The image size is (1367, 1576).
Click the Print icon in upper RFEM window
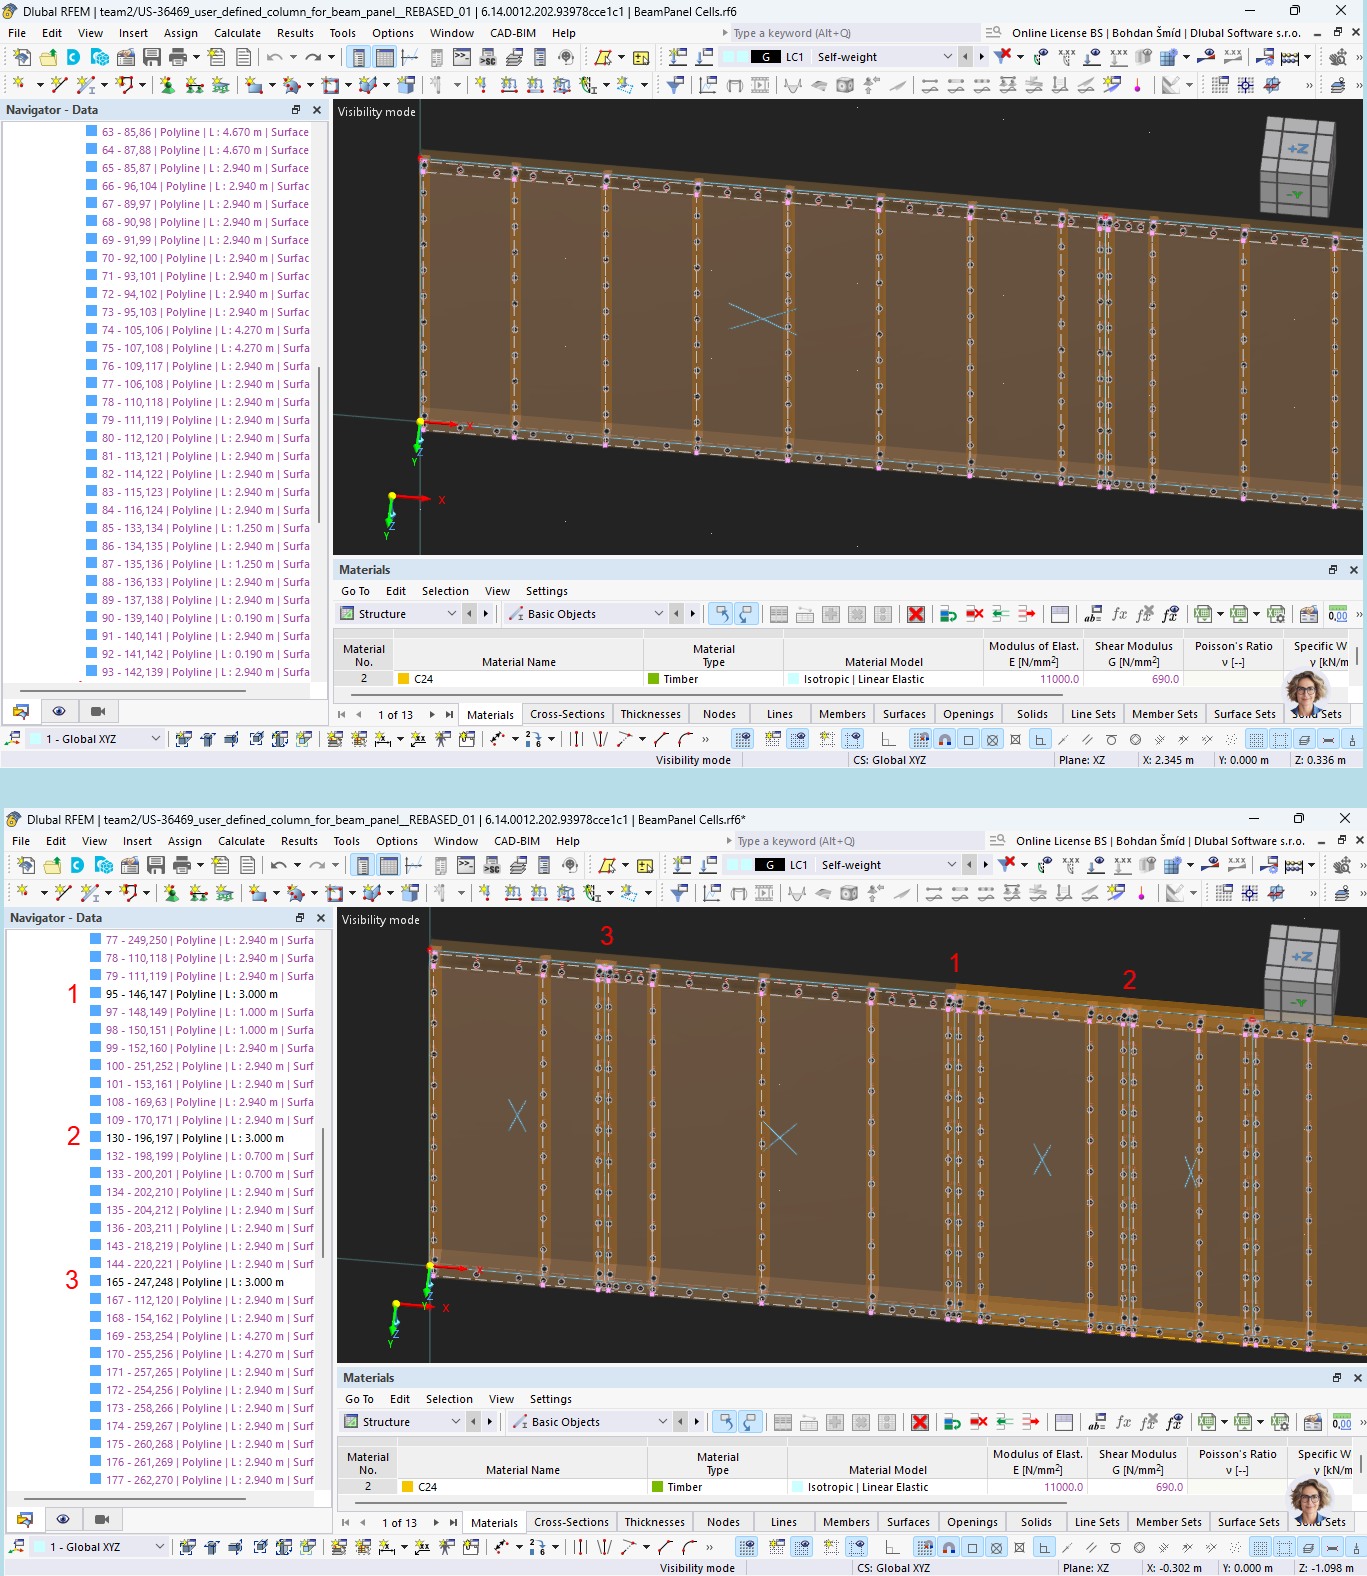pos(178,57)
